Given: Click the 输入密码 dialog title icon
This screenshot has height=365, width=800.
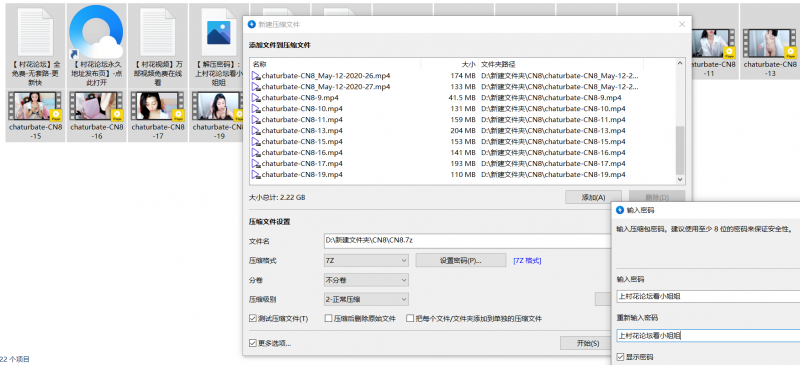Looking at the screenshot, I should point(620,210).
